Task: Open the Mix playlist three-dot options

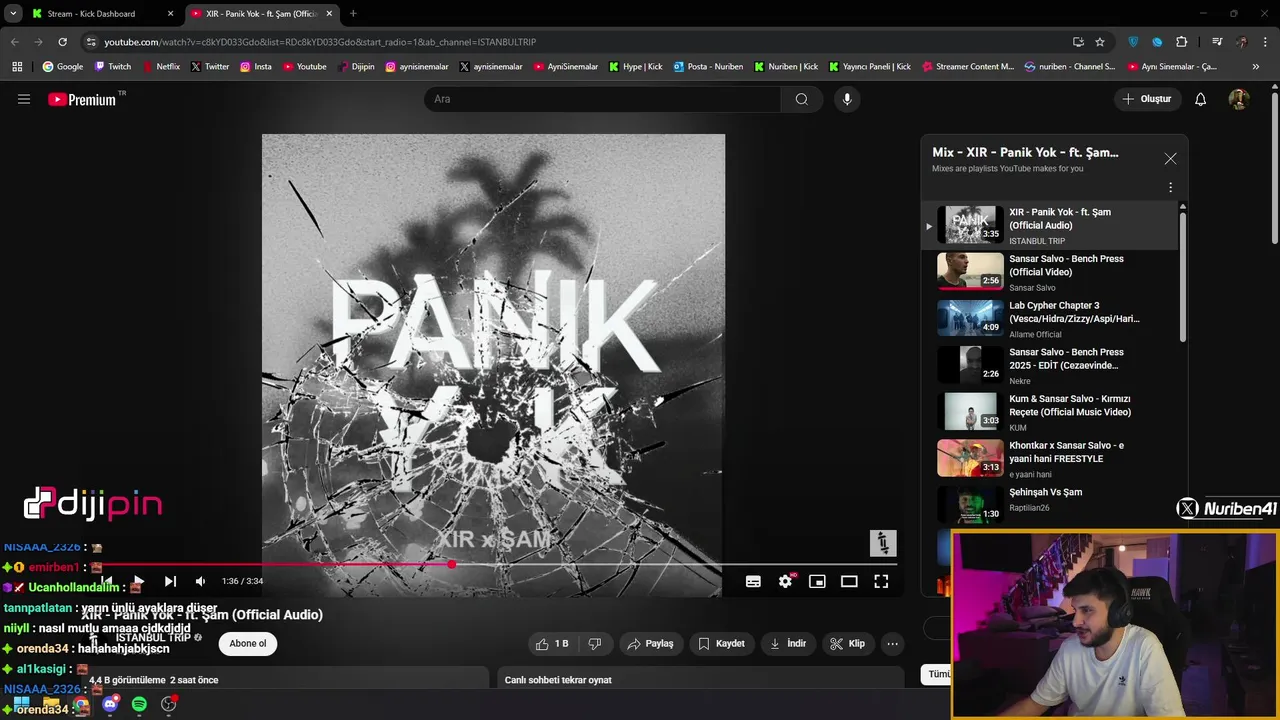Action: click(x=1170, y=187)
